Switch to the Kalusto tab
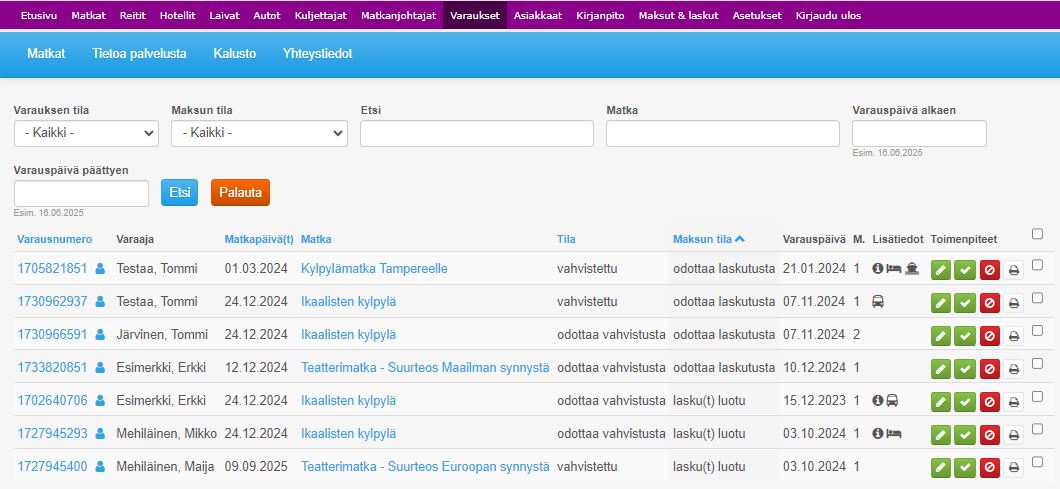 point(234,53)
